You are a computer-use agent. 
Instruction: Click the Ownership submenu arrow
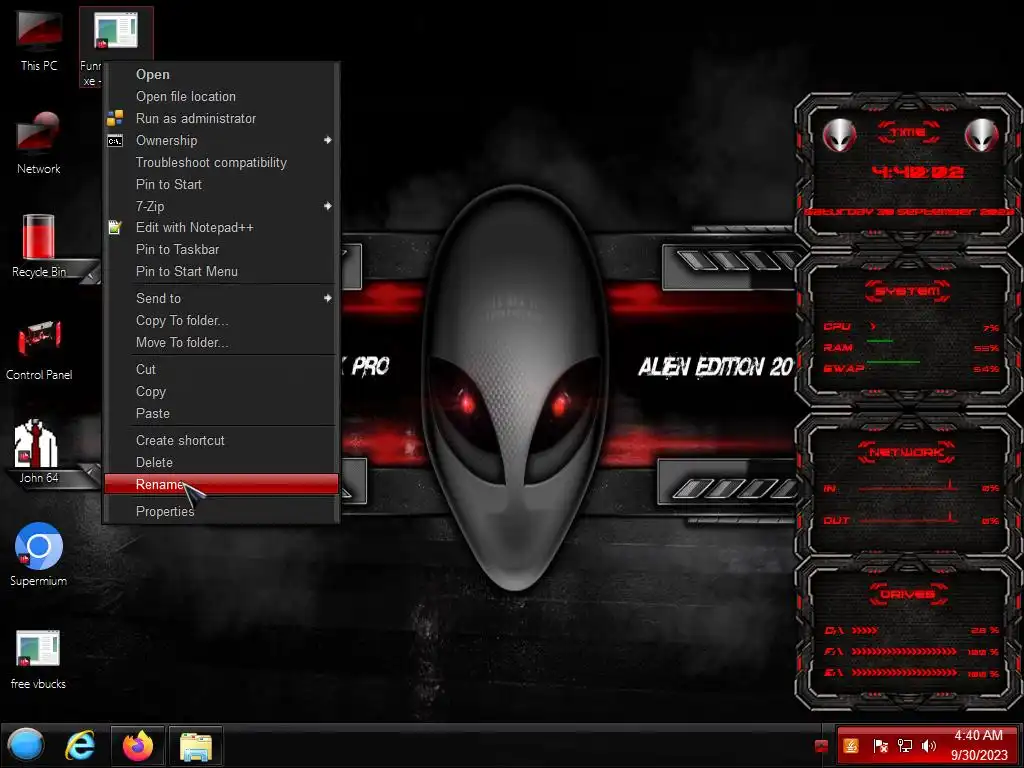coord(327,140)
